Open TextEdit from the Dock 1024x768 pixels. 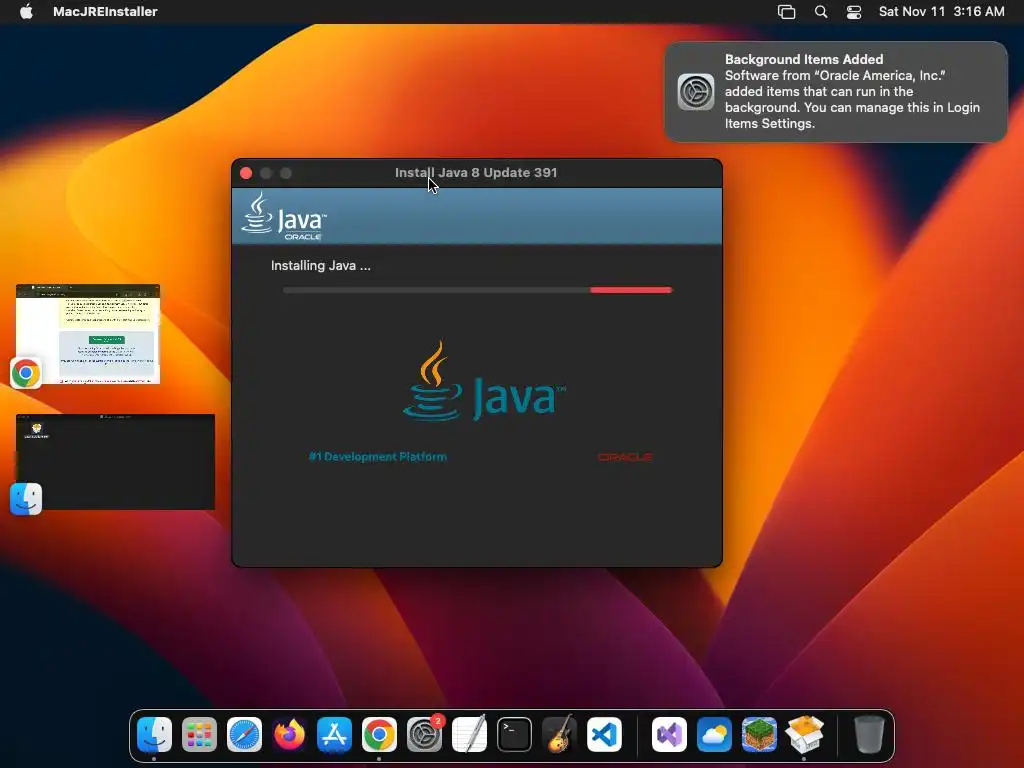(x=470, y=735)
